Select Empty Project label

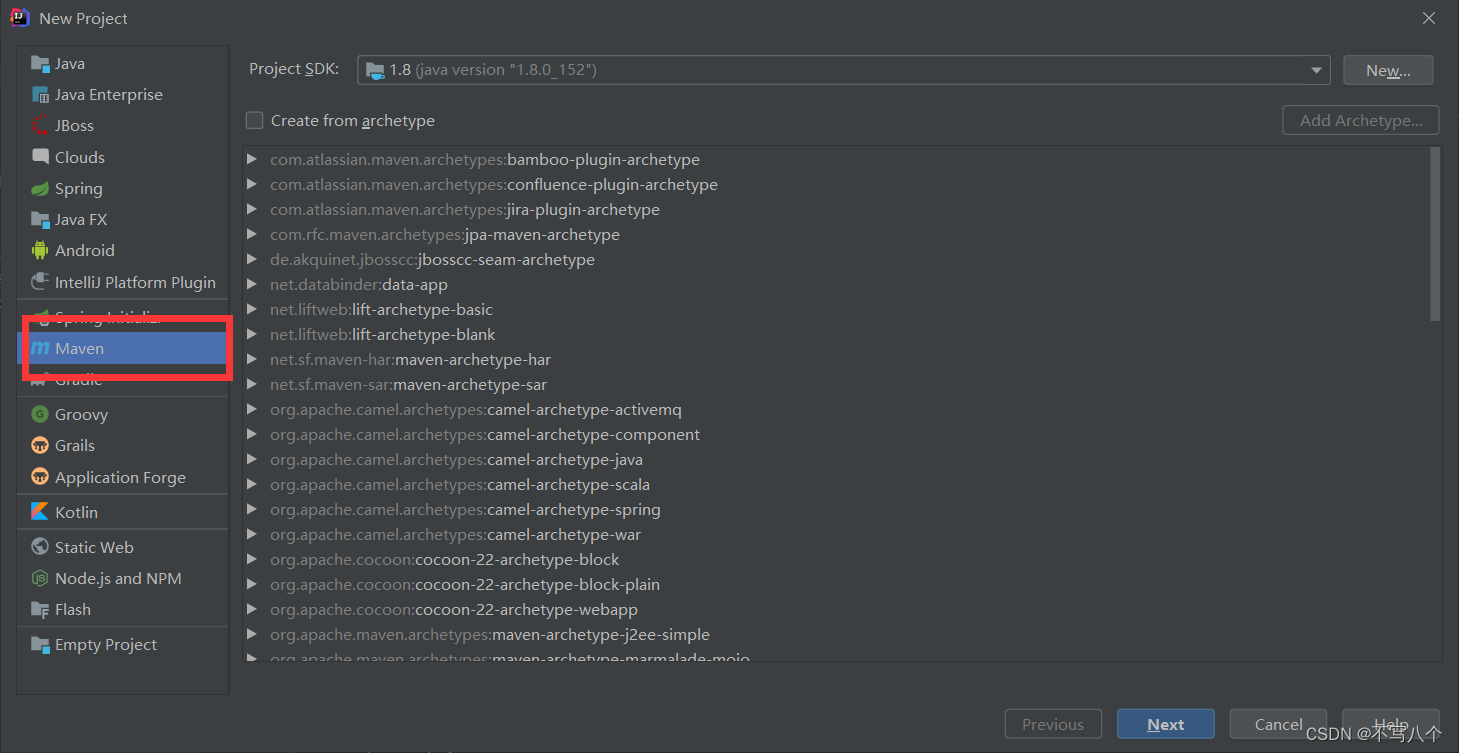tap(106, 645)
